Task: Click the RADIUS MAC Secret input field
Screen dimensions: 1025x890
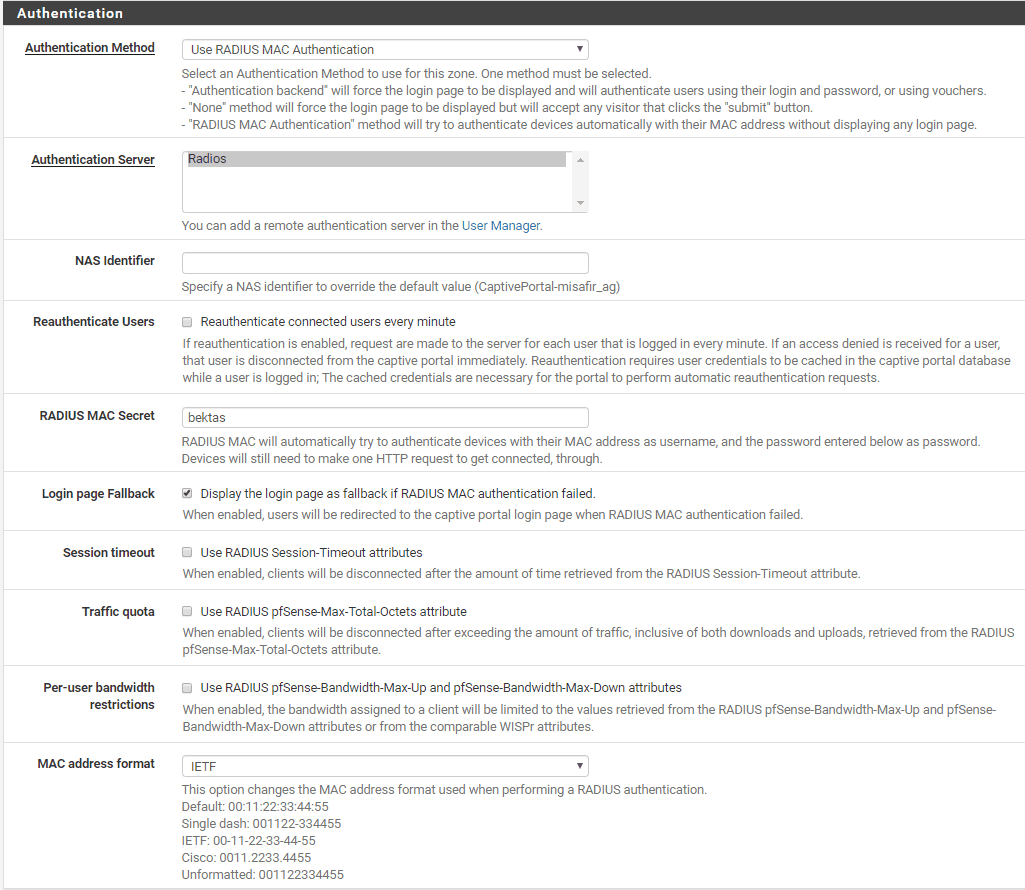Action: click(385, 417)
